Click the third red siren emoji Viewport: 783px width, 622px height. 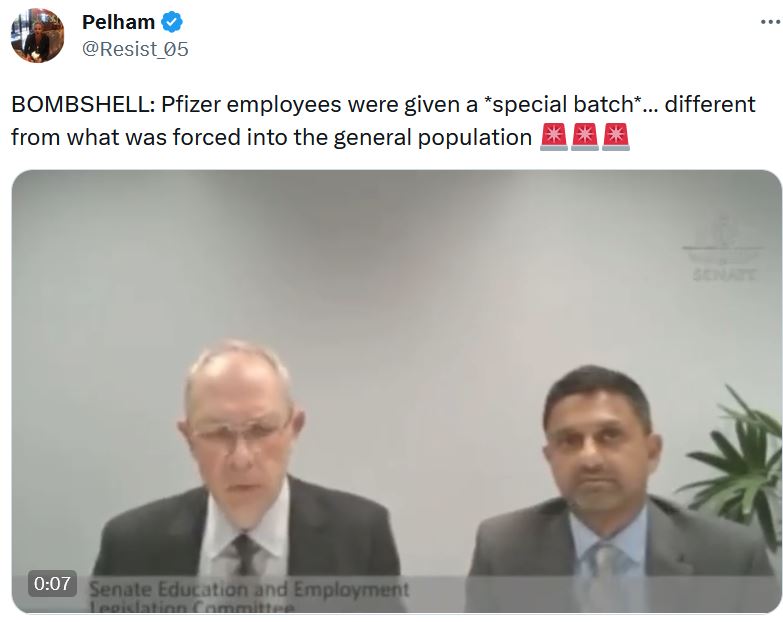pos(616,136)
